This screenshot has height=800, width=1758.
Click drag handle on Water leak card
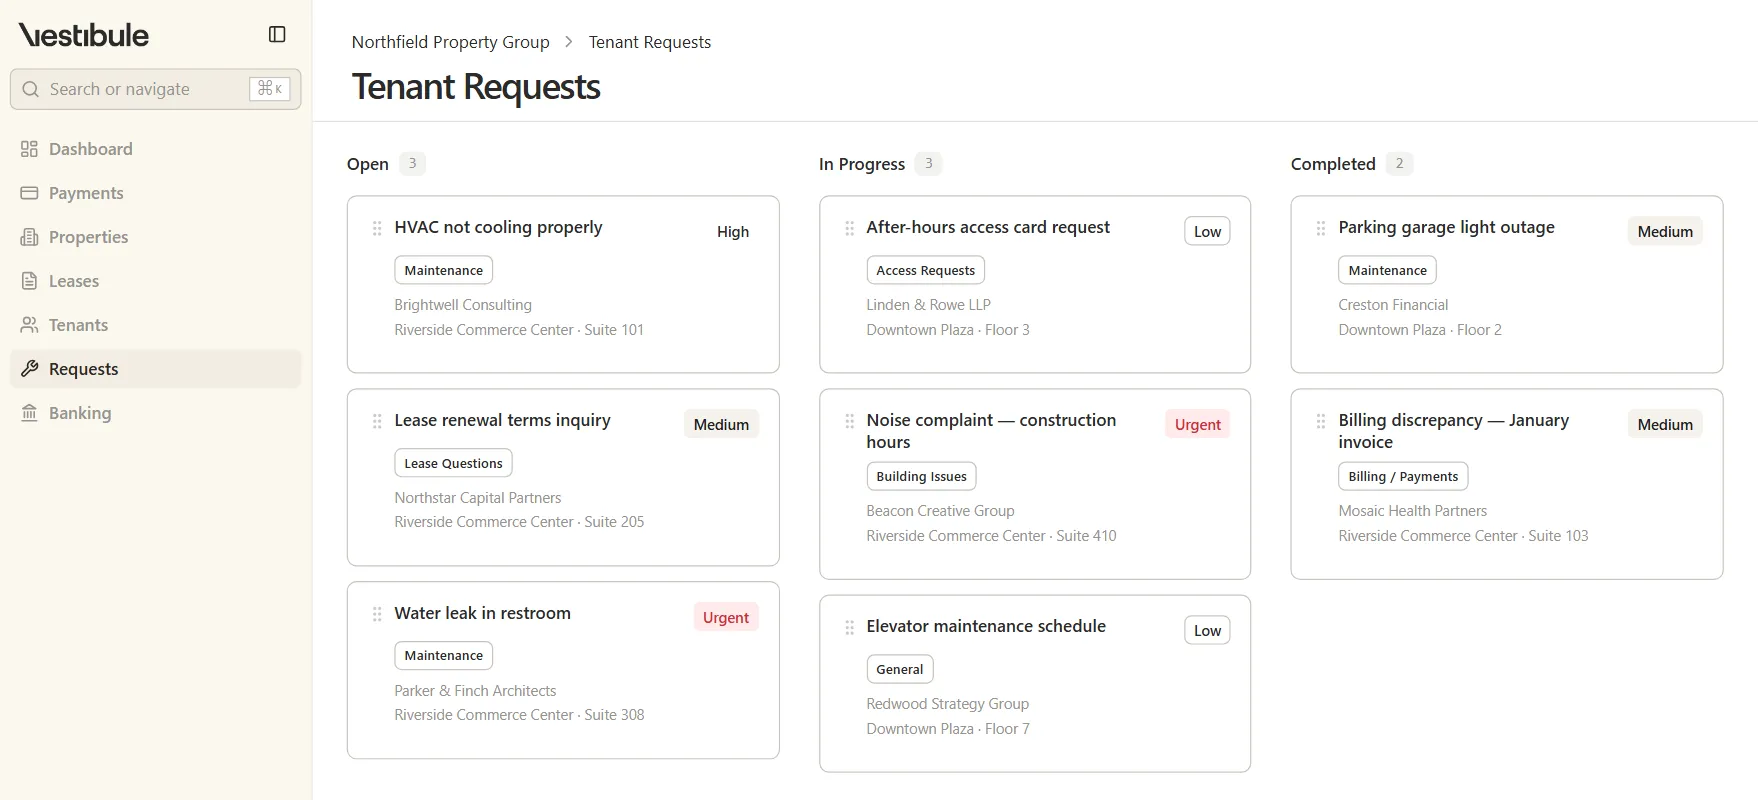(x=377, y=614)
